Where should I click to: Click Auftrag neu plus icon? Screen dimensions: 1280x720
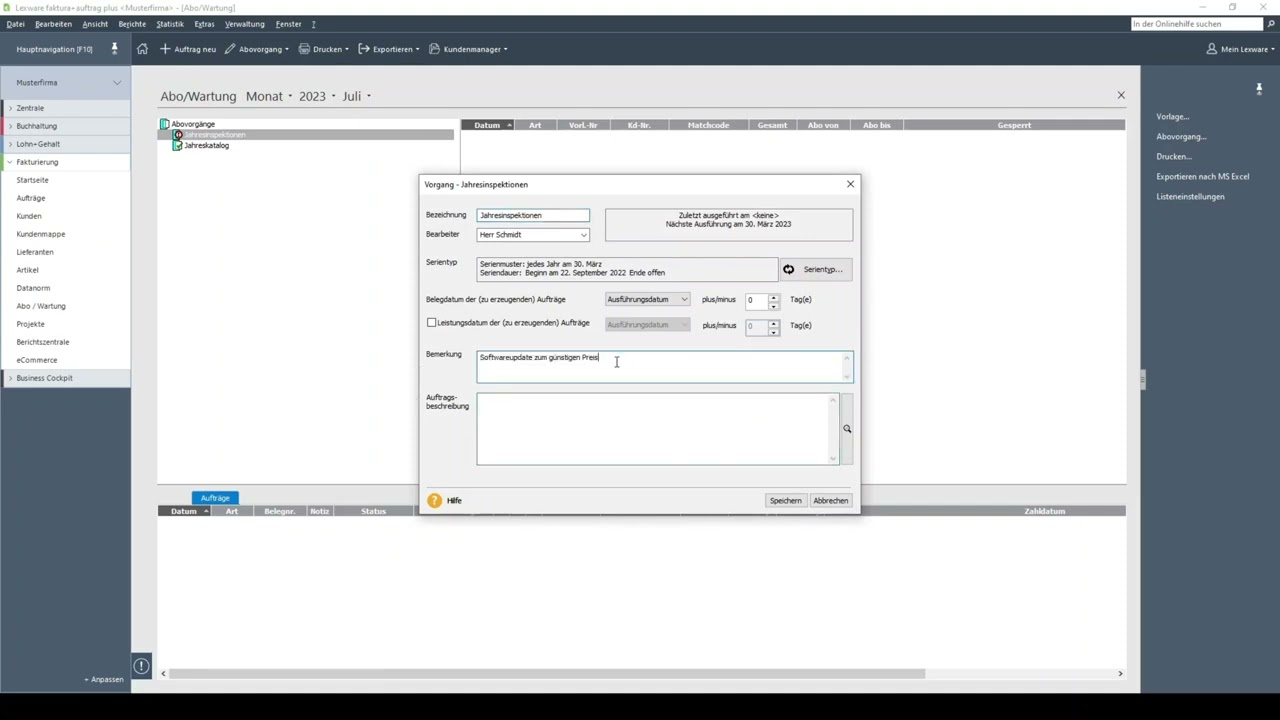tap(165, 49)
